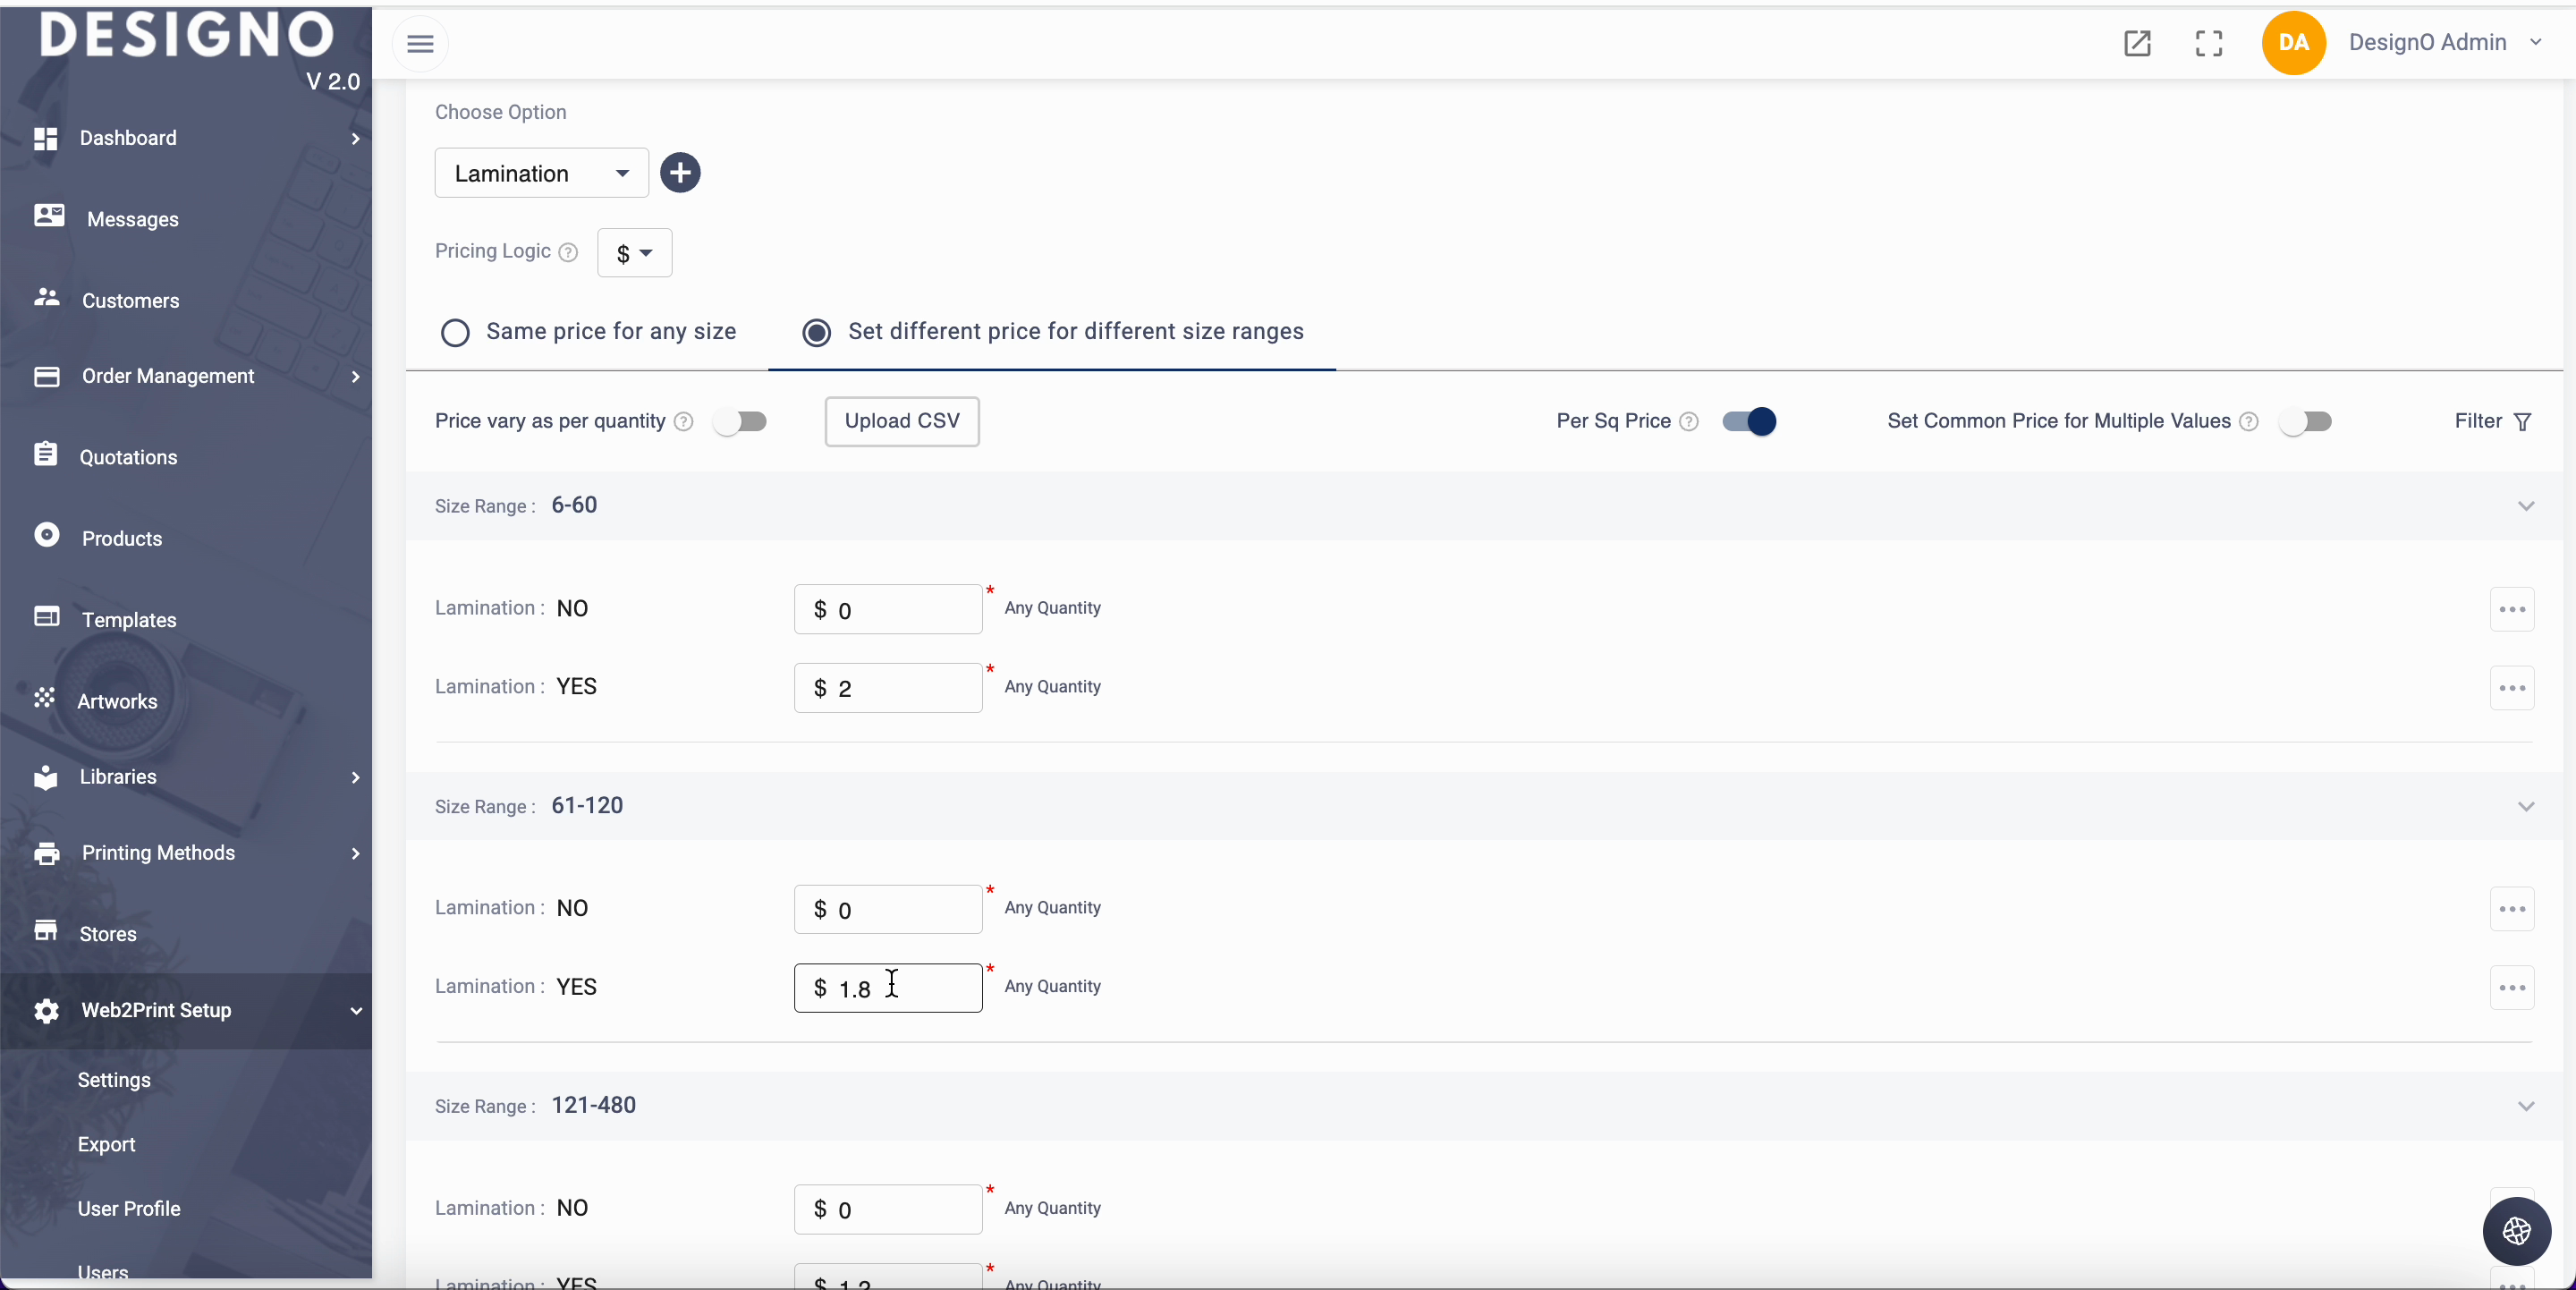This screenshot has width=2576, height=1290.
Task: Click the add option plus icon
Action: pyautogui.click(x=680, y=173)
